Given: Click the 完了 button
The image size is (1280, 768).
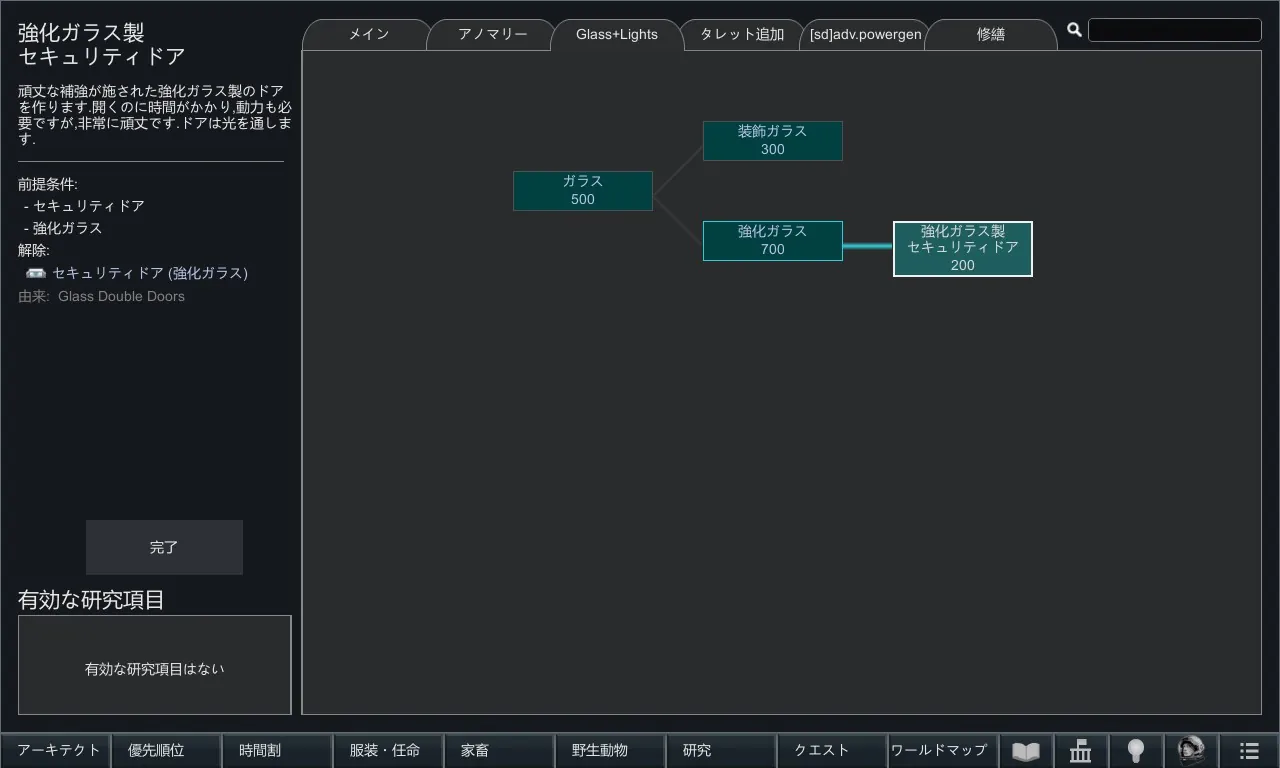Looking at the screenshot, I should [x=164, y=547].
